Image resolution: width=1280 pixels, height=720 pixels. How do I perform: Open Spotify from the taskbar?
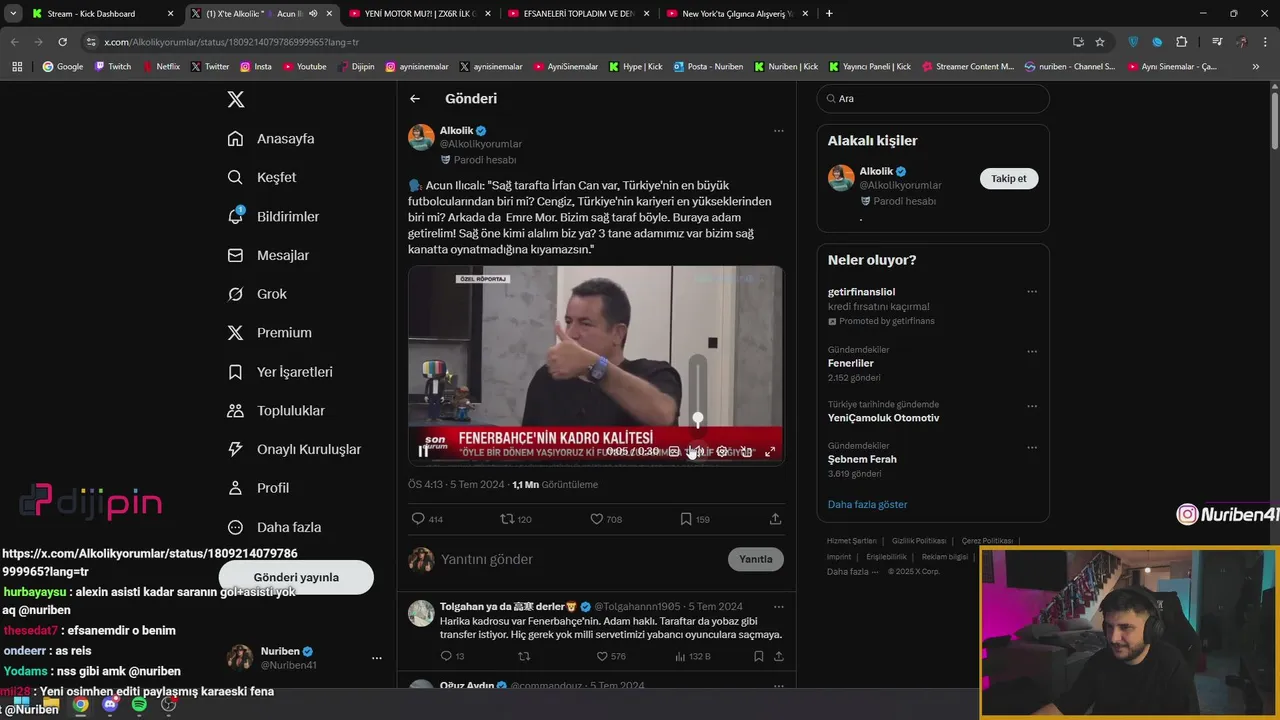point(139,705)
